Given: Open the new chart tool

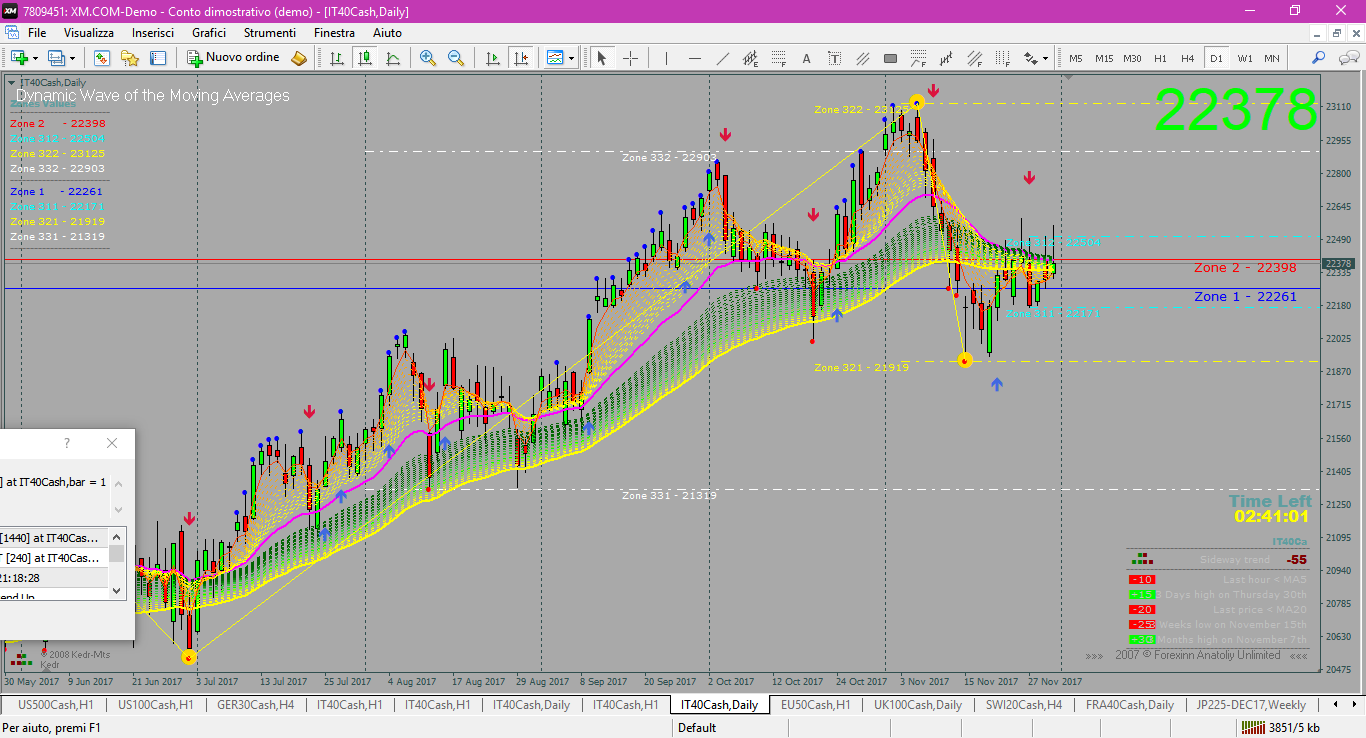Looking at the screenshot, I should pos(19,58).
